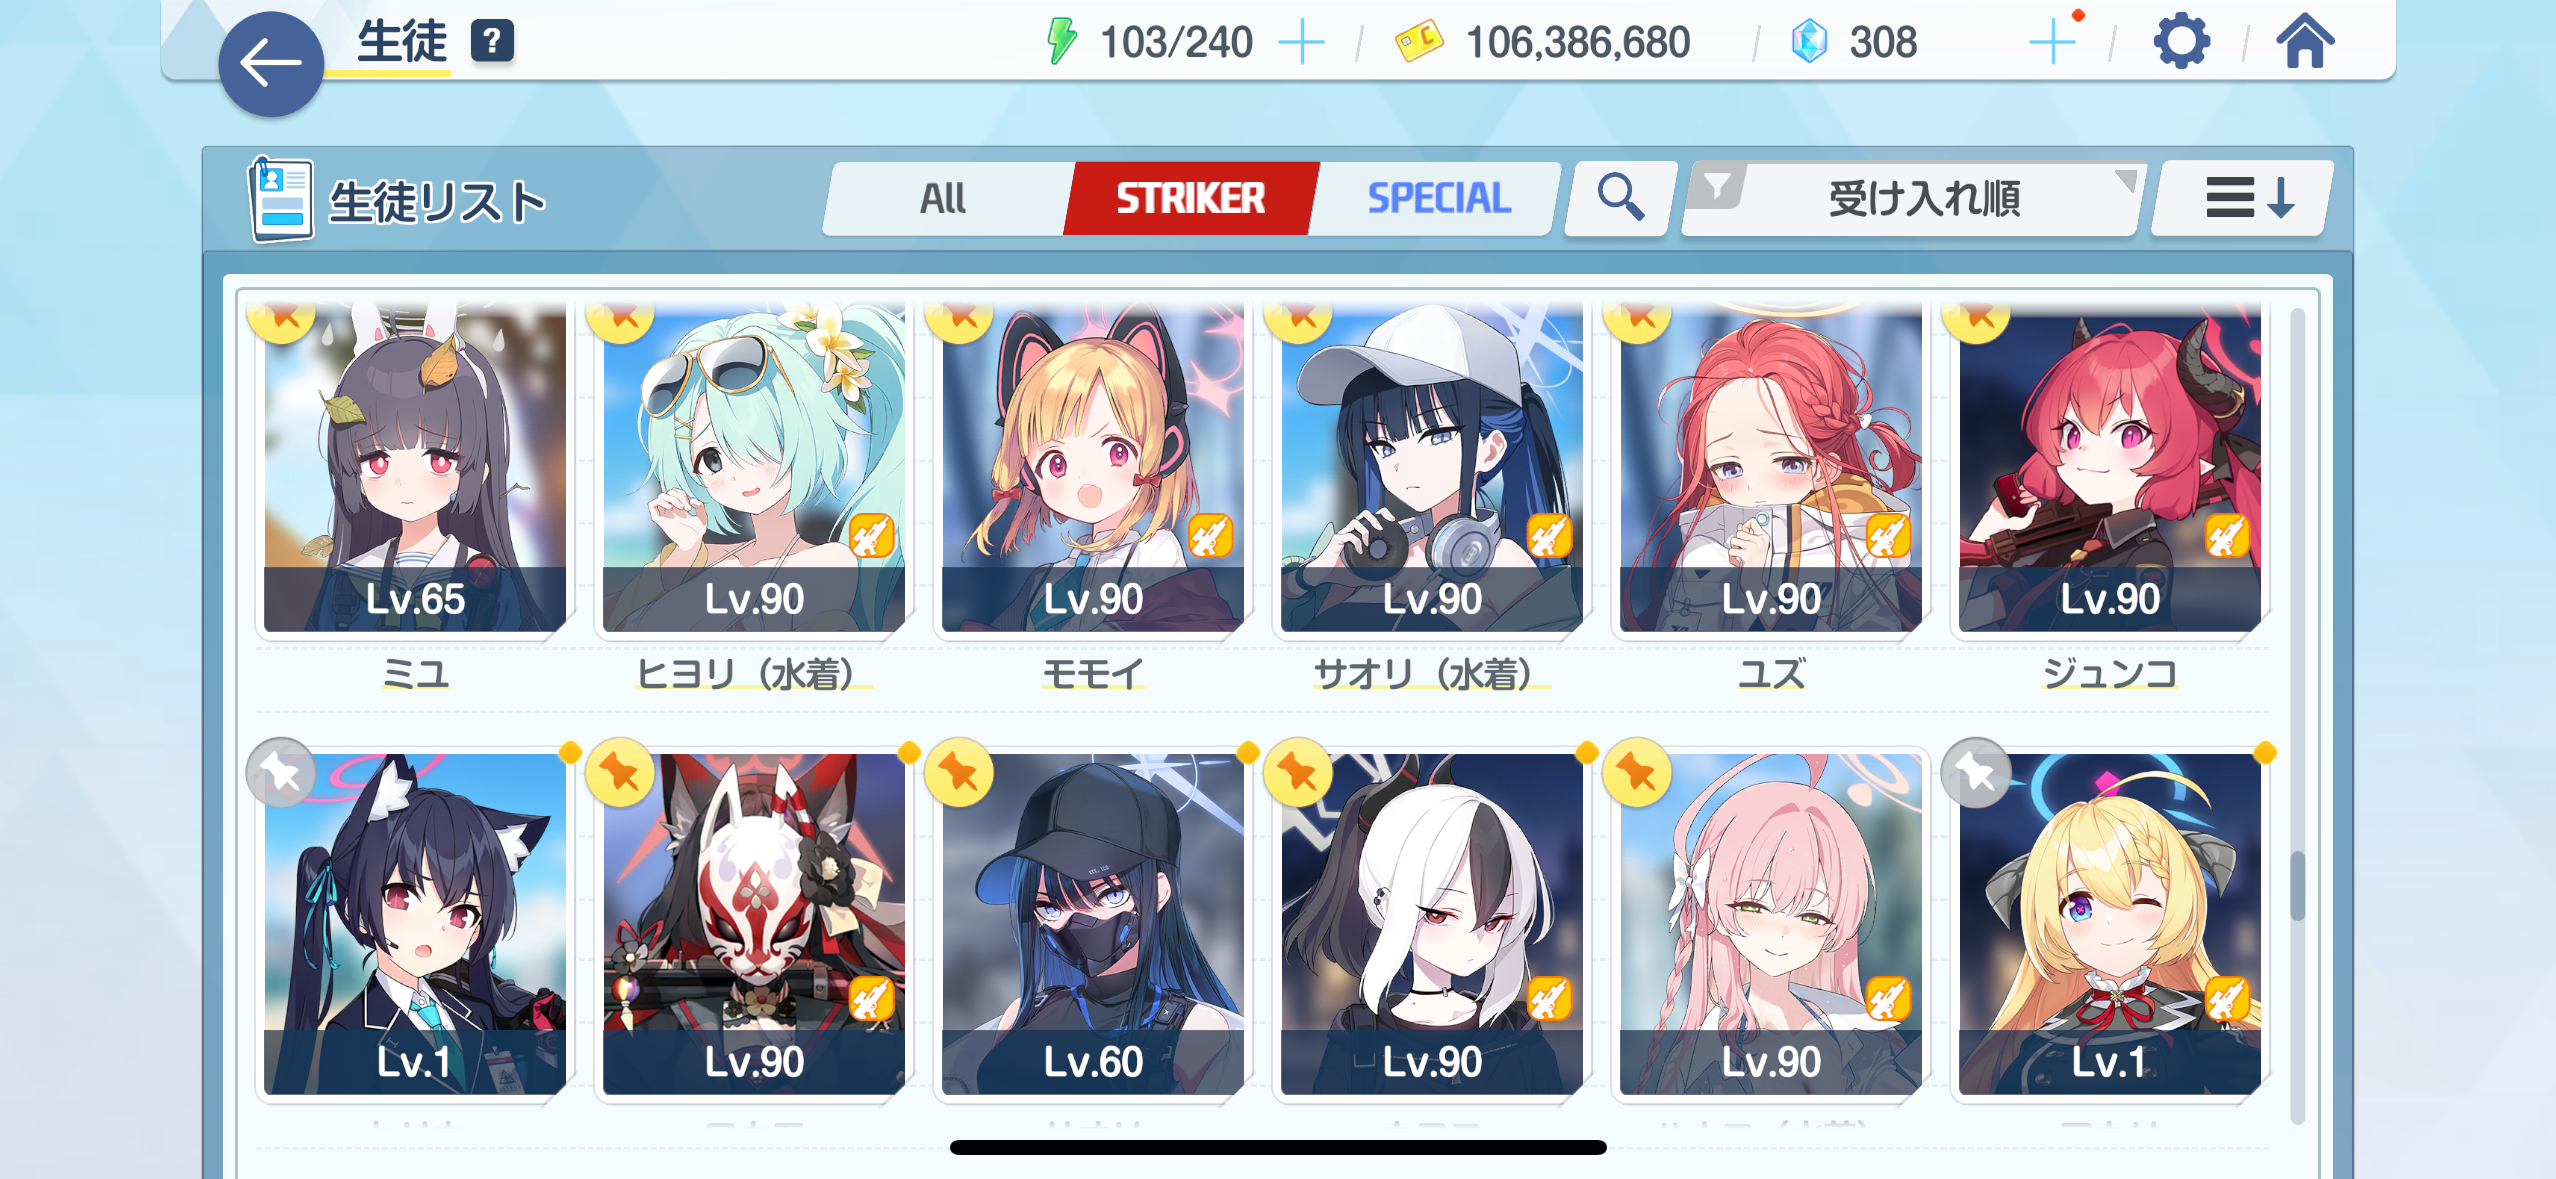This screenshot has height=1179, width=2556.
Task: Switch to the All tab
Action: coord(943,198)
